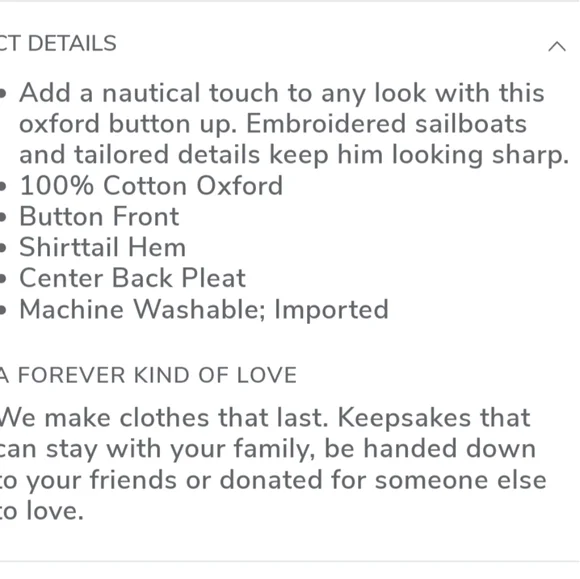Click the bullet dot before '100% Cotton Oxford'
This screenshot has width=580, height=579.
tap(3, 186)
